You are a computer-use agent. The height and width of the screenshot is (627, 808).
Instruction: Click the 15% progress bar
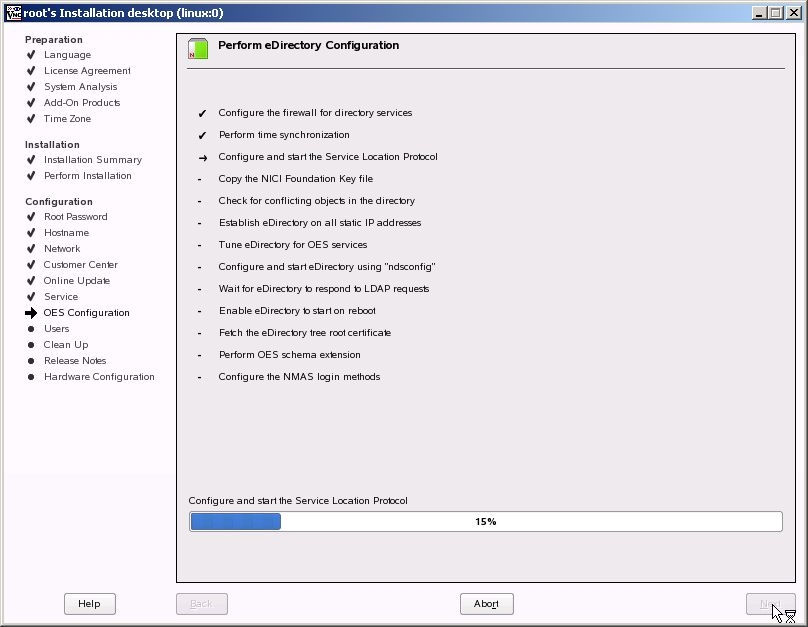(x=485, y=521)
